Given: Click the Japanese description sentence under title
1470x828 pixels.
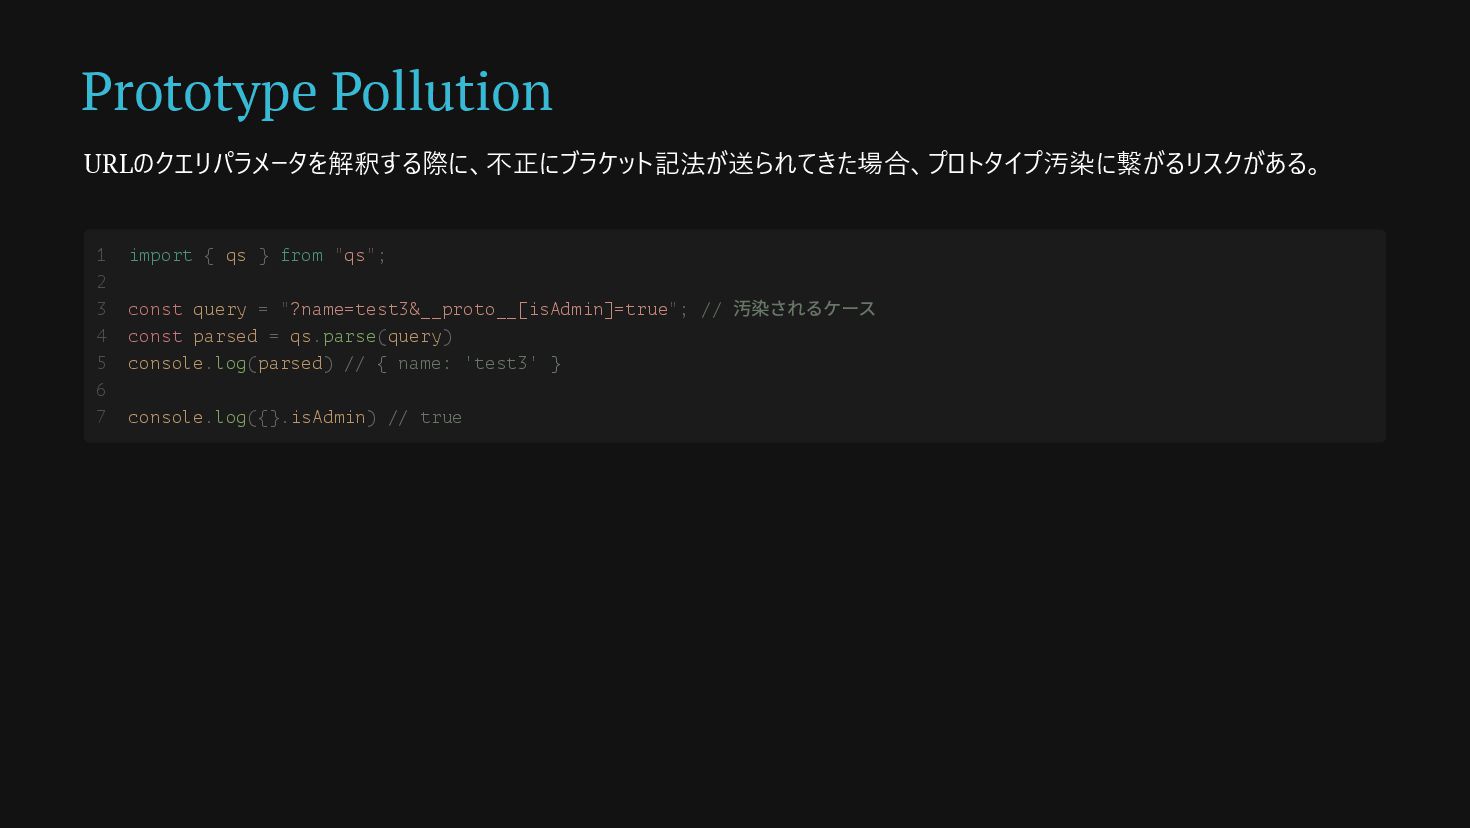Looking at the screenshot, I should (x=703, y=163).
